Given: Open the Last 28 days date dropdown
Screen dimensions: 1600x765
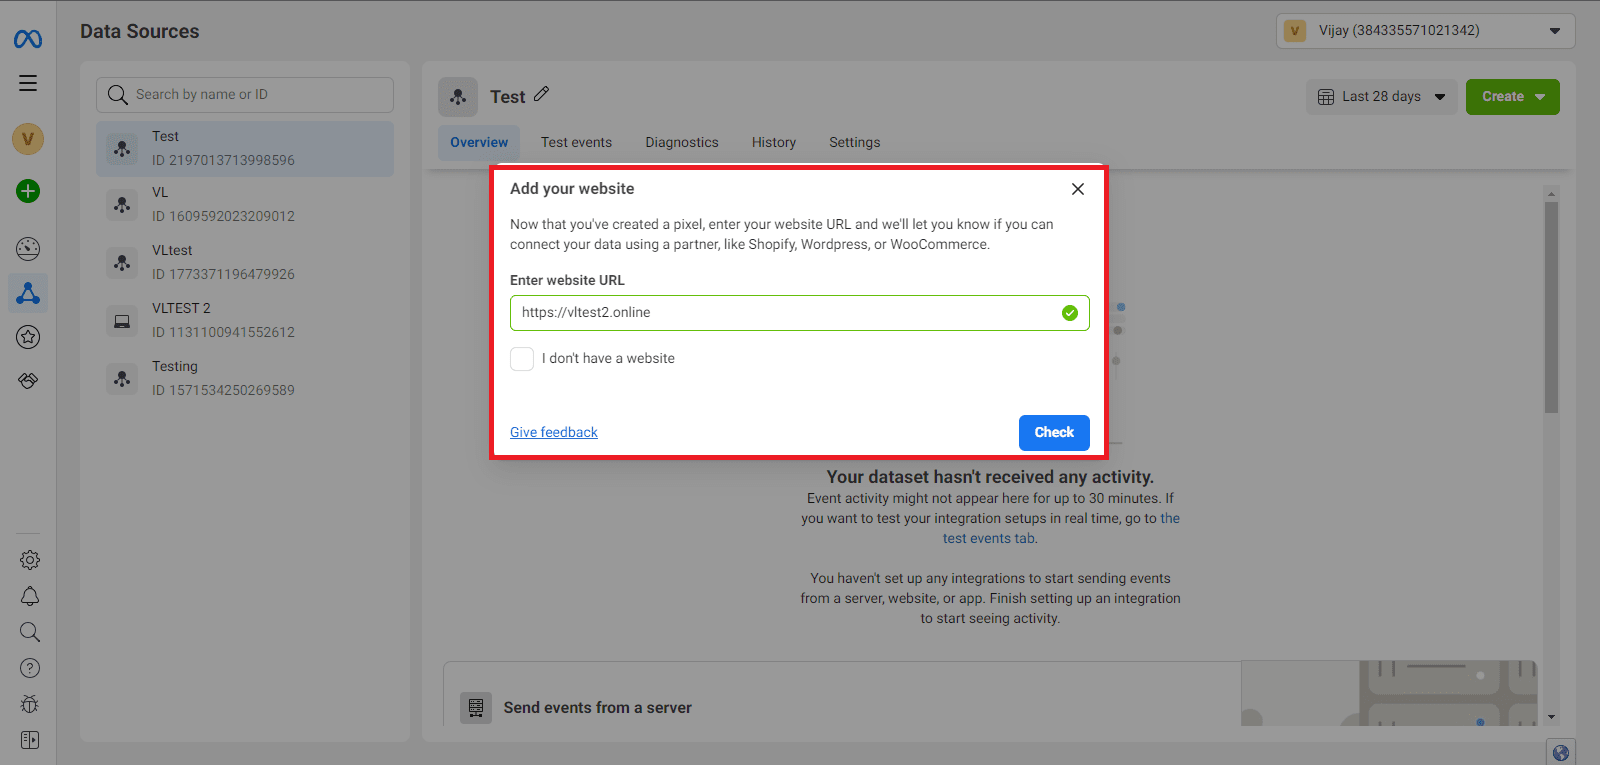Looking at the screenshot, I should point(1381,97).
